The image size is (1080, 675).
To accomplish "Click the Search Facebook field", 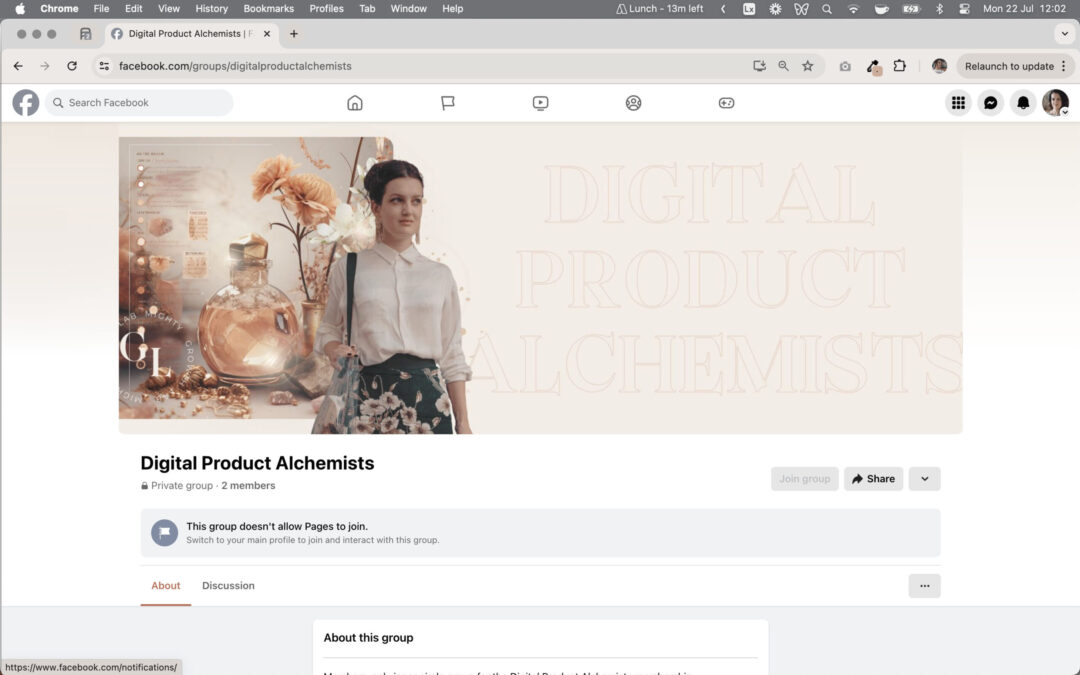I will click(x=140, y=103).
